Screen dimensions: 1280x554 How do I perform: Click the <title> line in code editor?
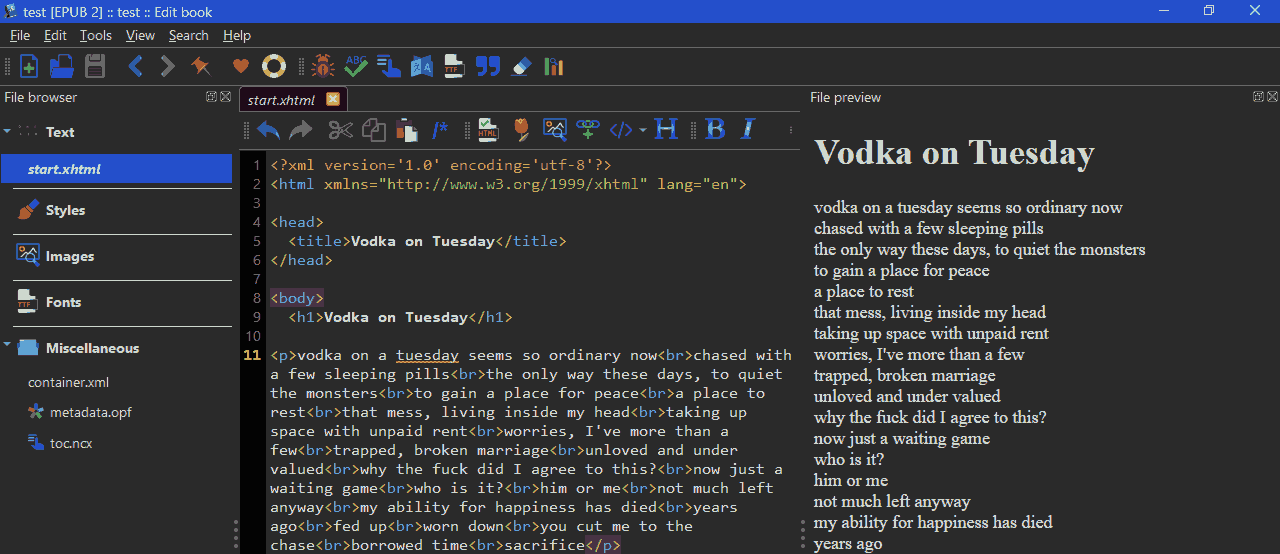coord(427,241)
